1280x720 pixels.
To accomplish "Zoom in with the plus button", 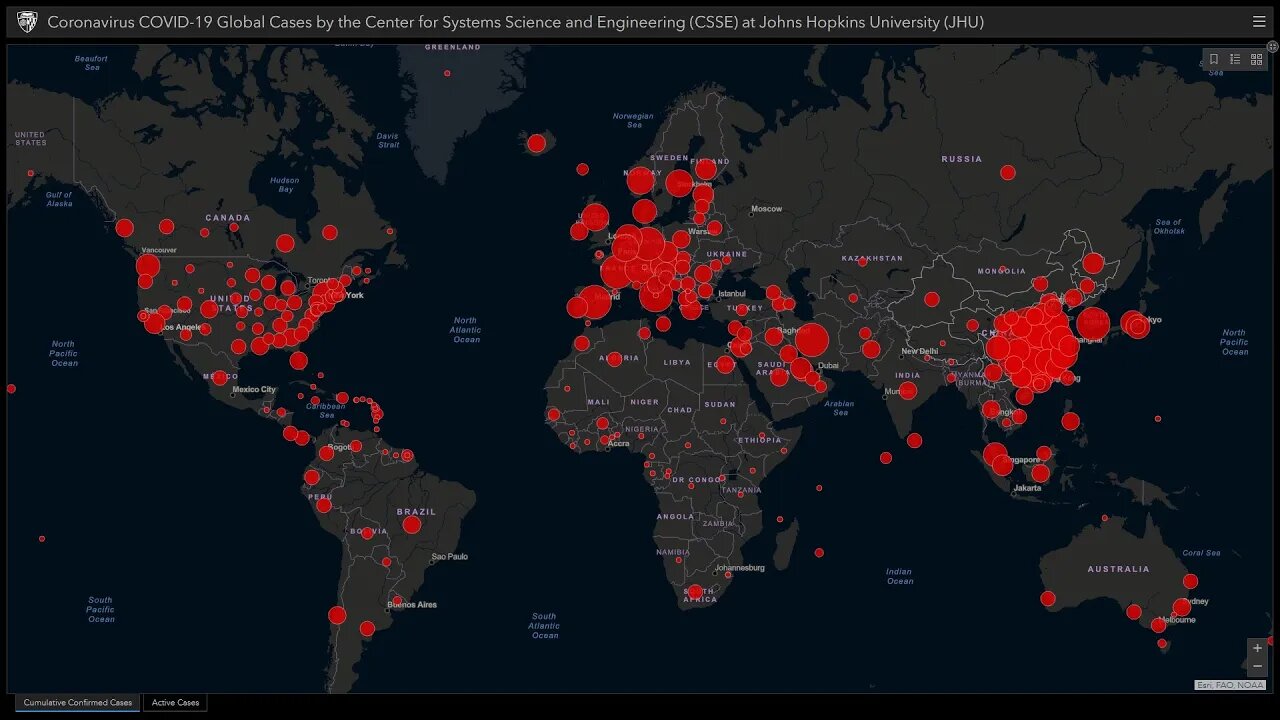I will [1257, 648].
